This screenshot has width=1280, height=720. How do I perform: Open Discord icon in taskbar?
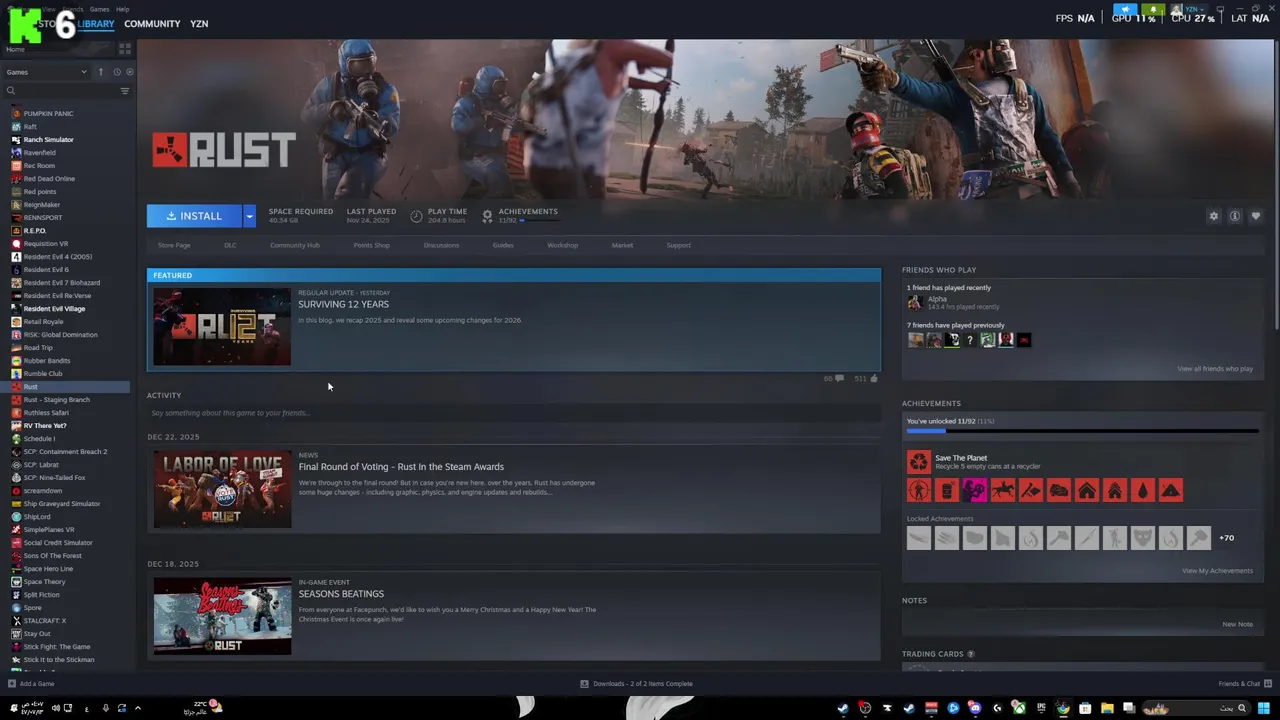point(975,708)
